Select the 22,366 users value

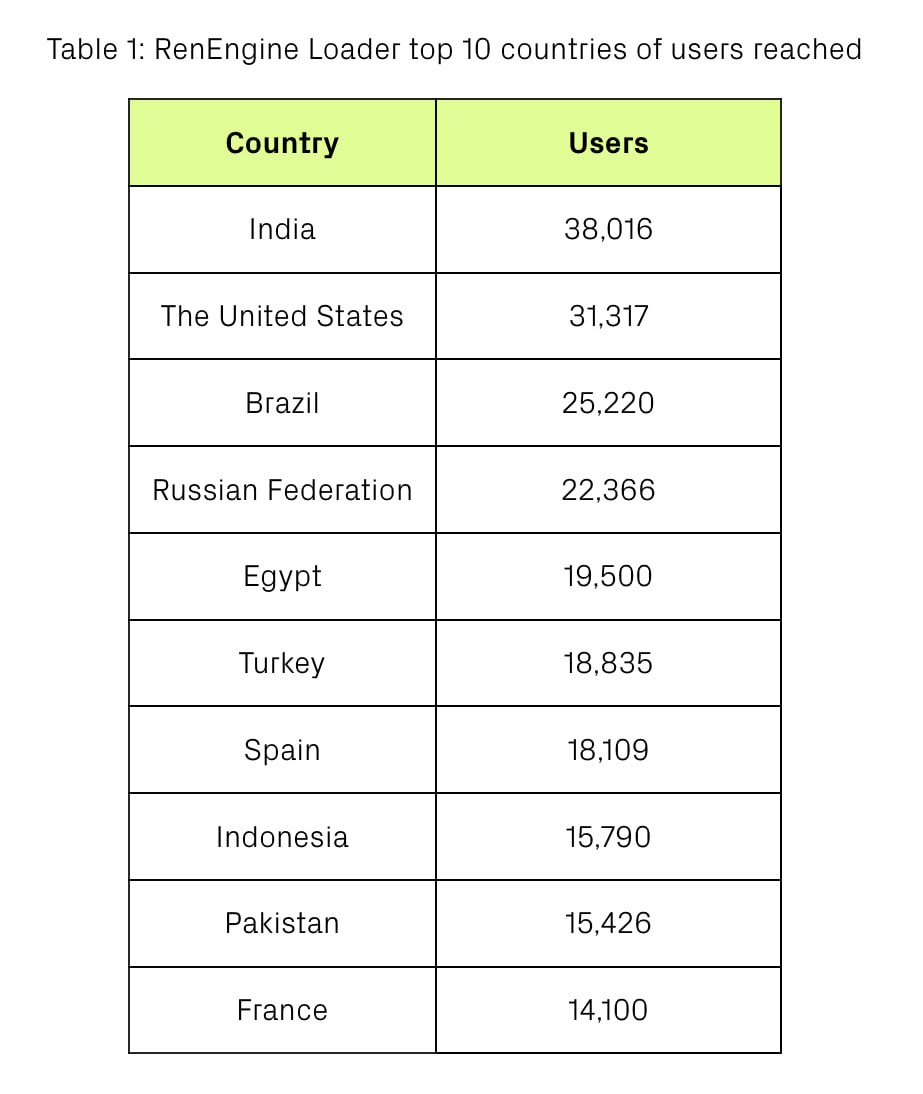pos(608,490)
